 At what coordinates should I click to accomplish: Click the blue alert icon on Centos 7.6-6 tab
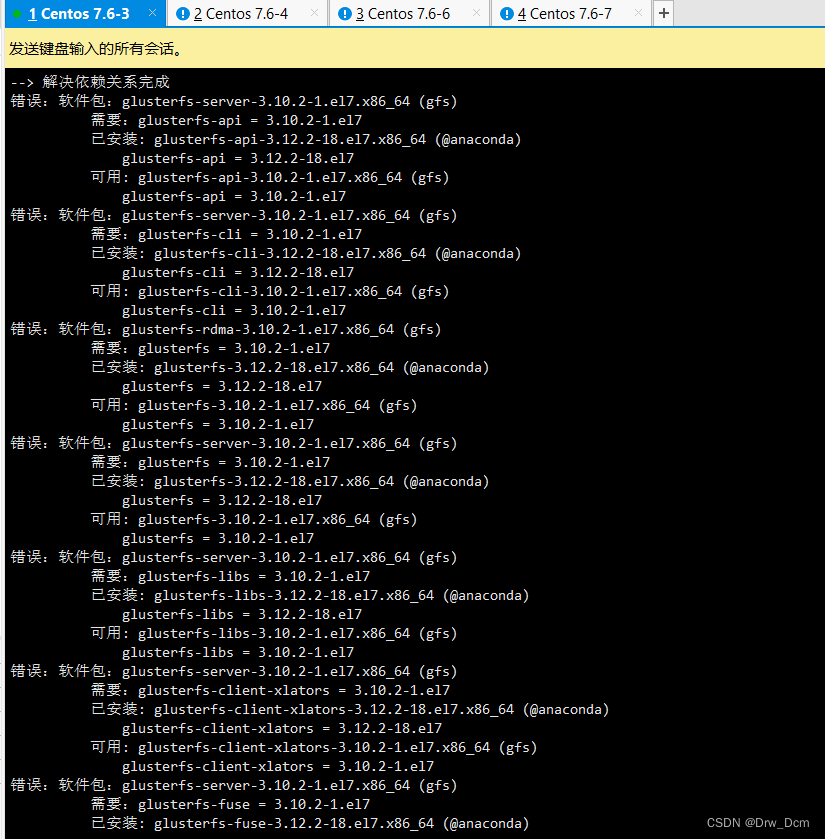pyautogui.click(x=345, y=14)
